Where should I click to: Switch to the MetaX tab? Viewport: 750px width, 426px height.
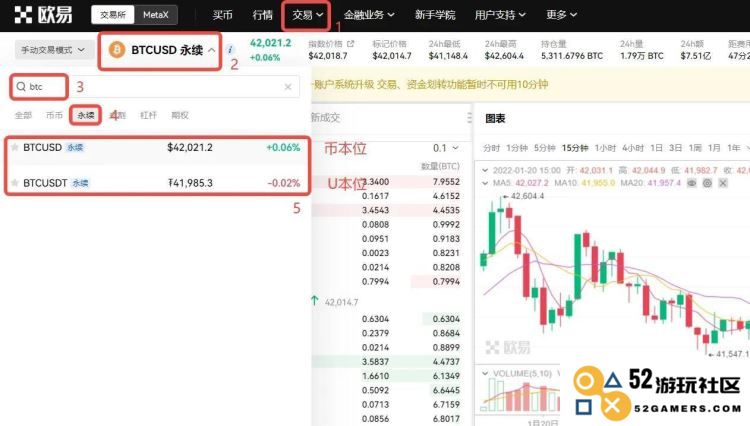[156, 15]
